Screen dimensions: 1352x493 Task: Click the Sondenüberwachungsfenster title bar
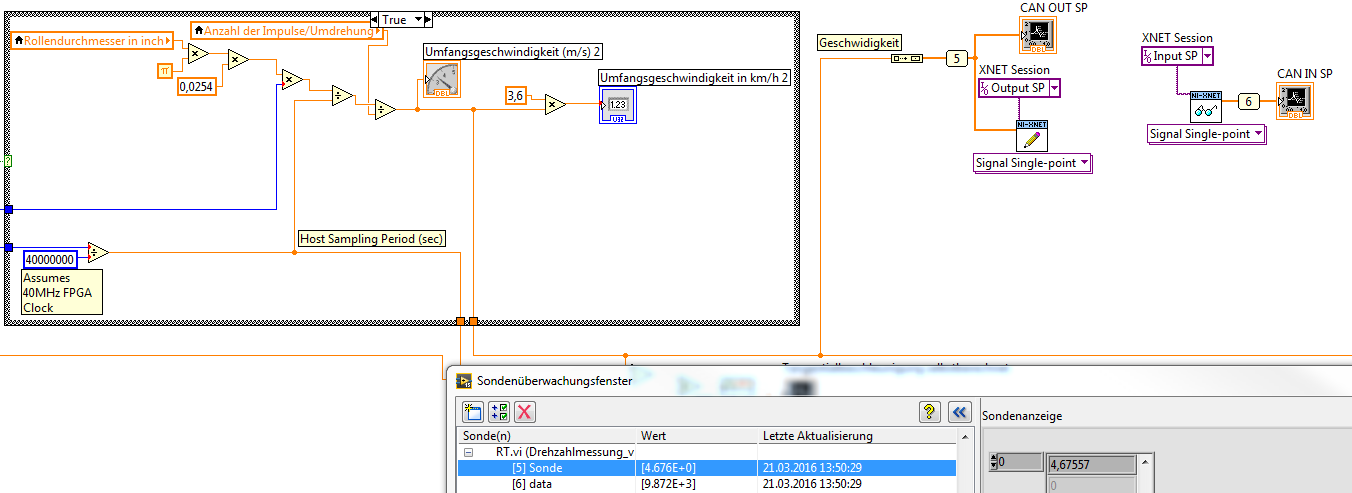click(x=899, y=380)
